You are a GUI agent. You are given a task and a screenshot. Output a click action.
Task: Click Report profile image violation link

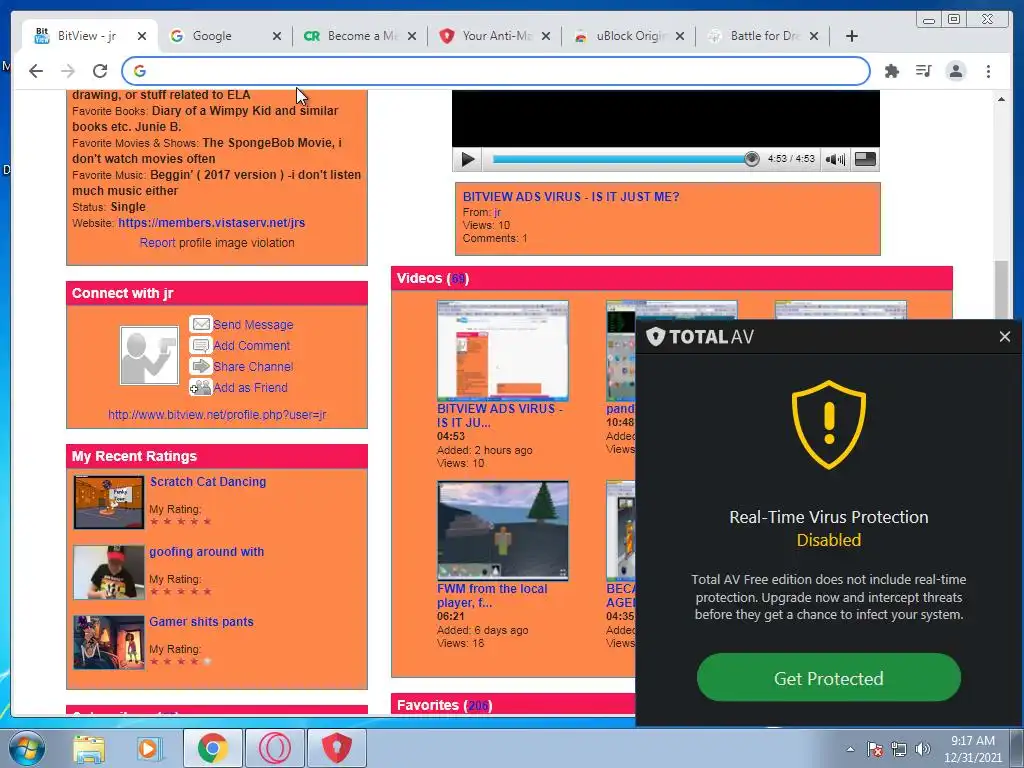pyautogui.click(x=157, y=242)
